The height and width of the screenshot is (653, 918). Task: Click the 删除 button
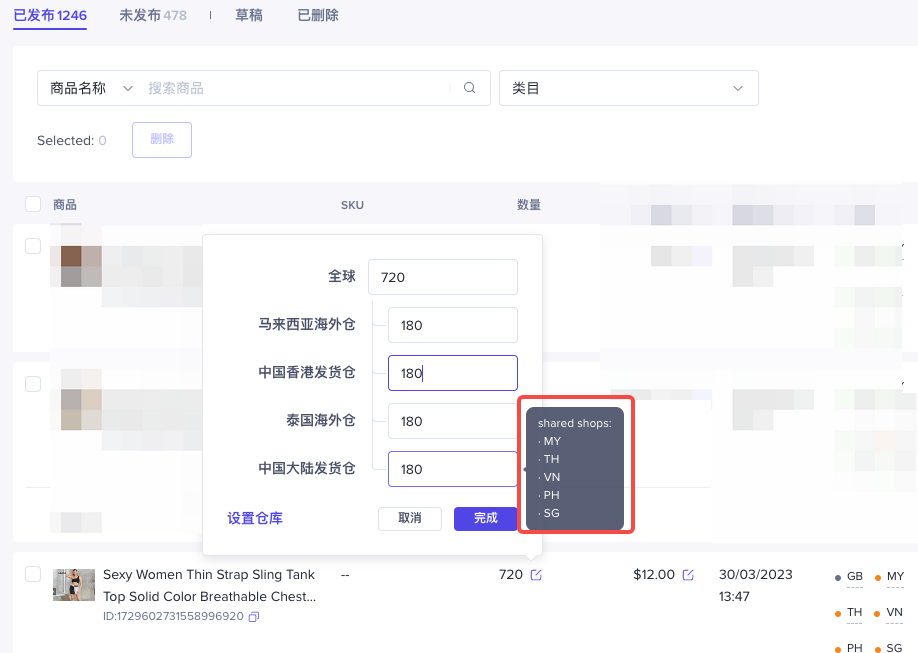(x=161, y=140)
